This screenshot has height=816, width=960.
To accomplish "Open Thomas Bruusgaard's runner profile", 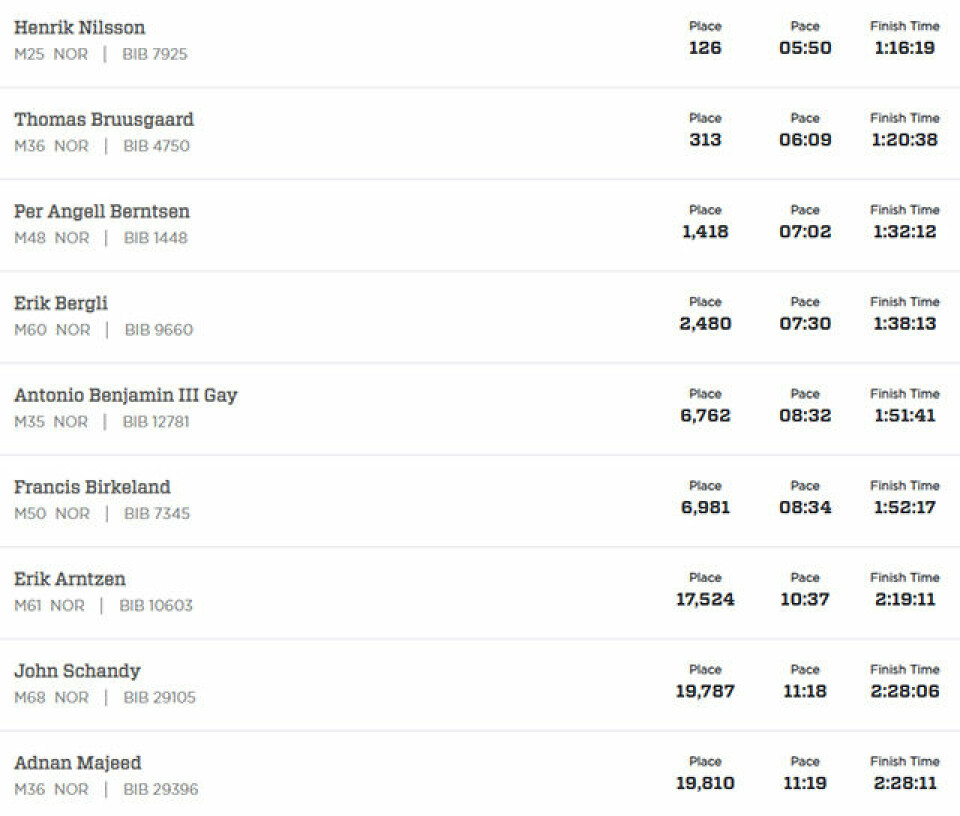I will pos(104,119).
